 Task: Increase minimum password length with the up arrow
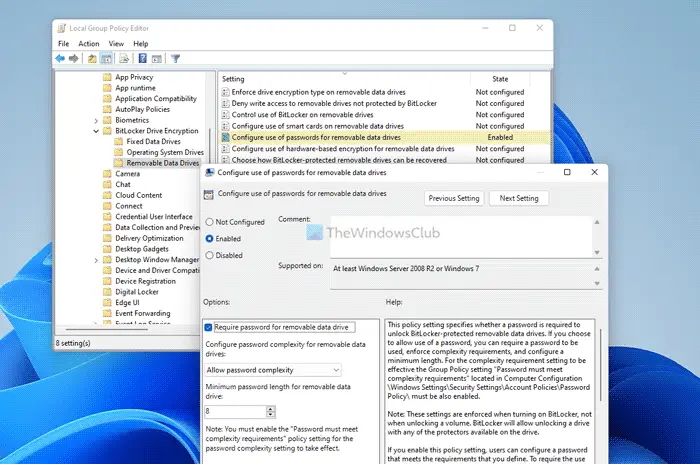point(271,409)
